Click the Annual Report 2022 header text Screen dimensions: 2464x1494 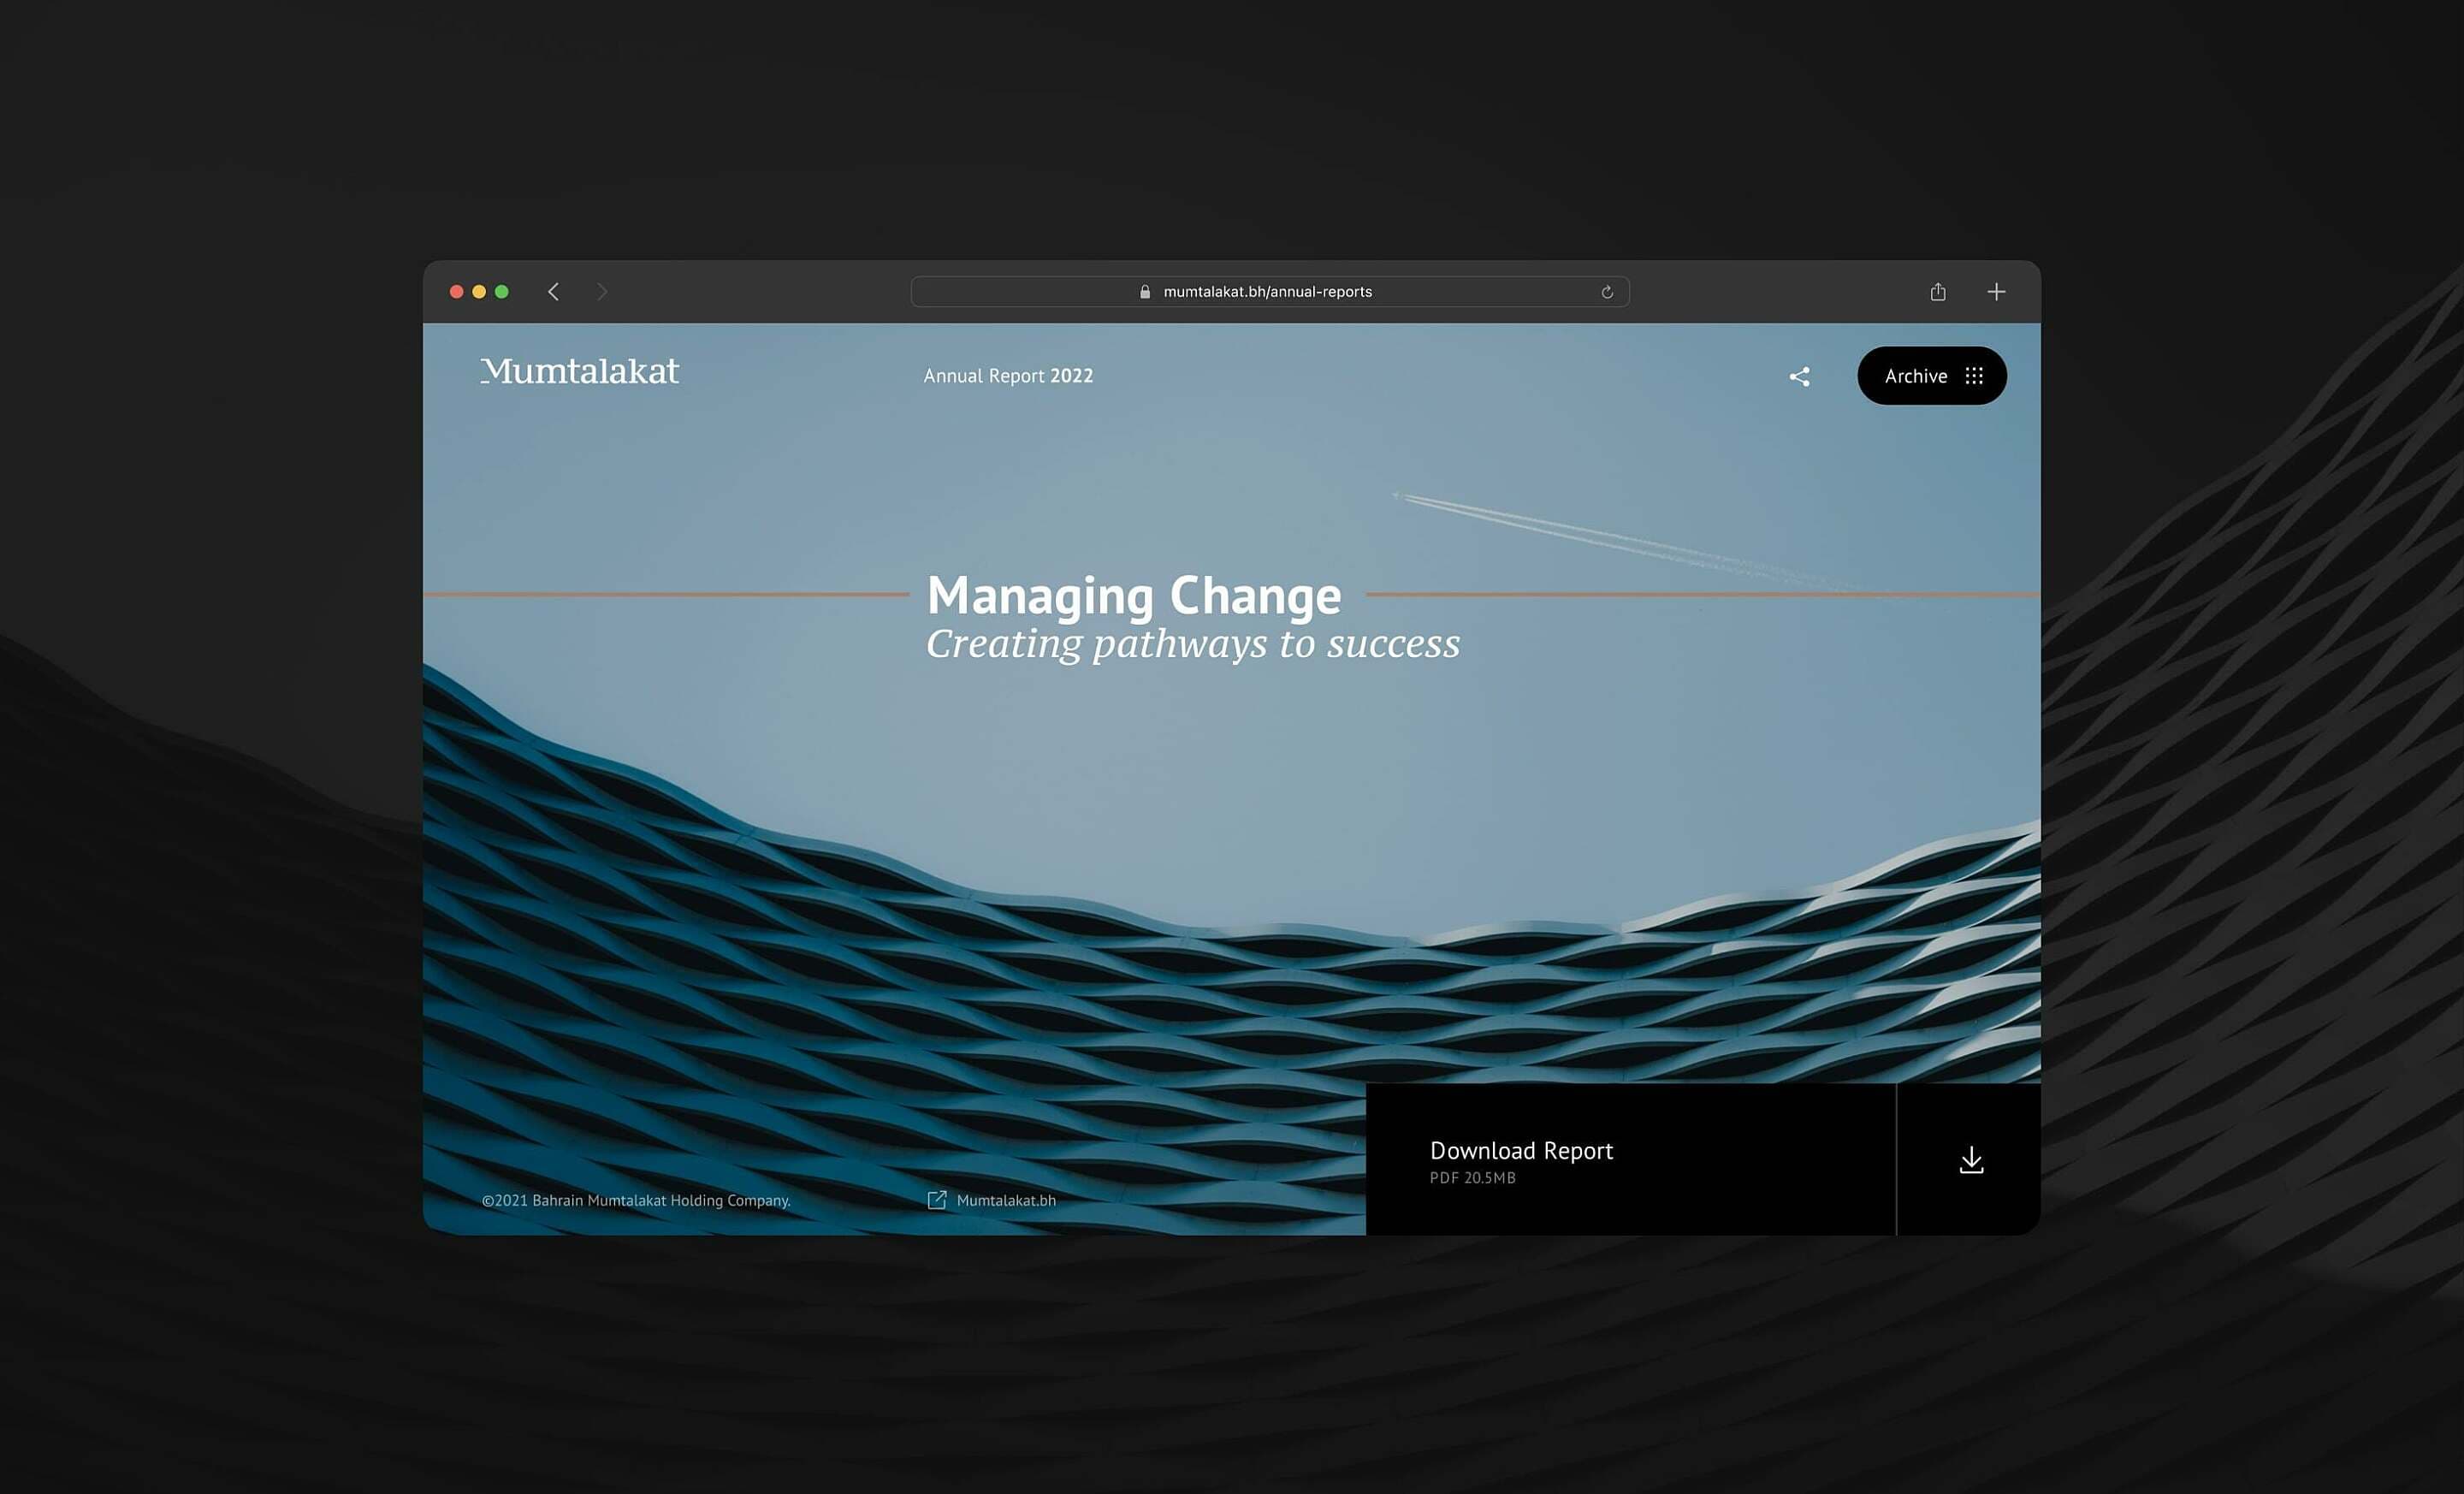[1008, 376]
